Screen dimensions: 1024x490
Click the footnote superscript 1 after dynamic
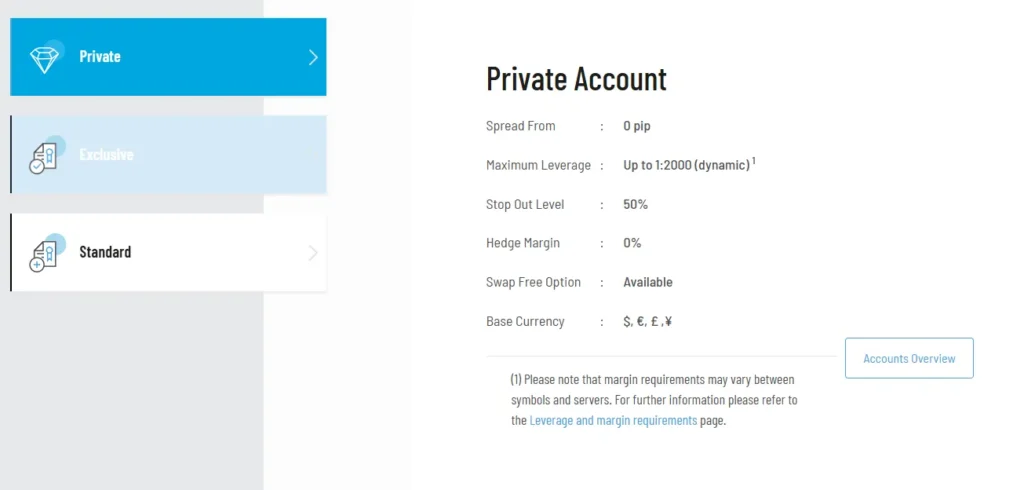[754, 161]
